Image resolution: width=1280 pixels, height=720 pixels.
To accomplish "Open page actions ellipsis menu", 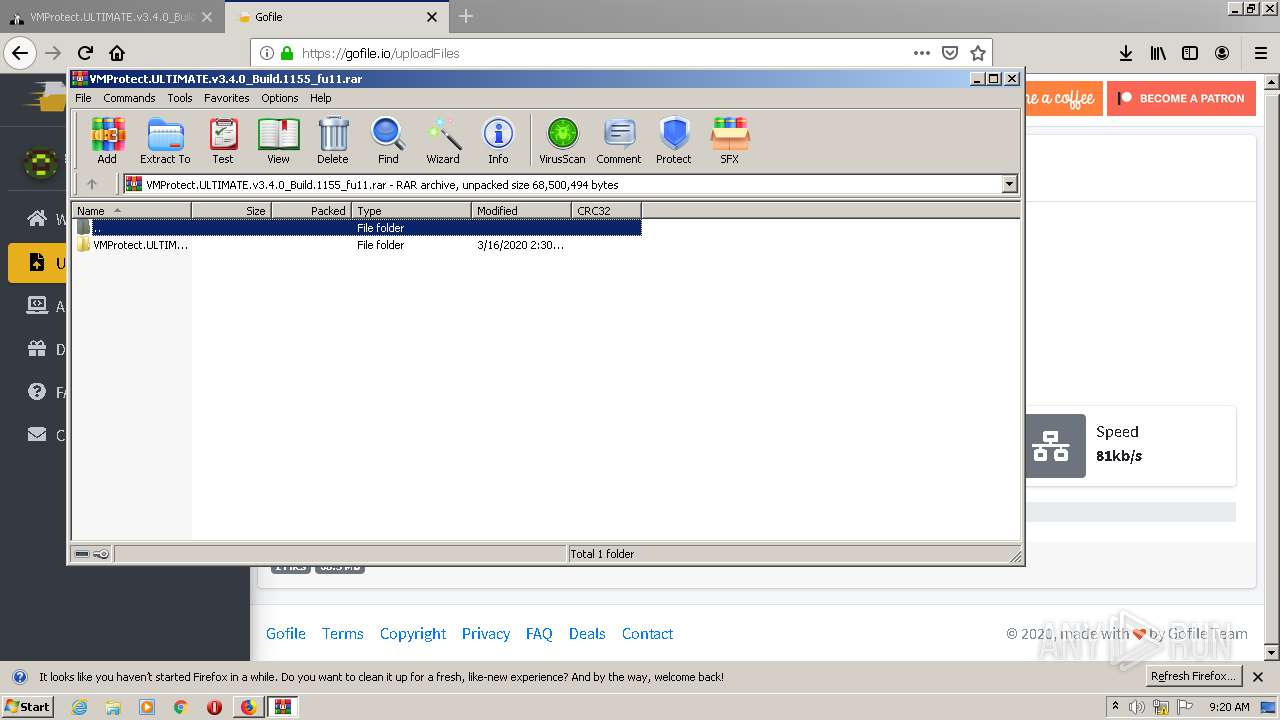I will tap(922, 53).
